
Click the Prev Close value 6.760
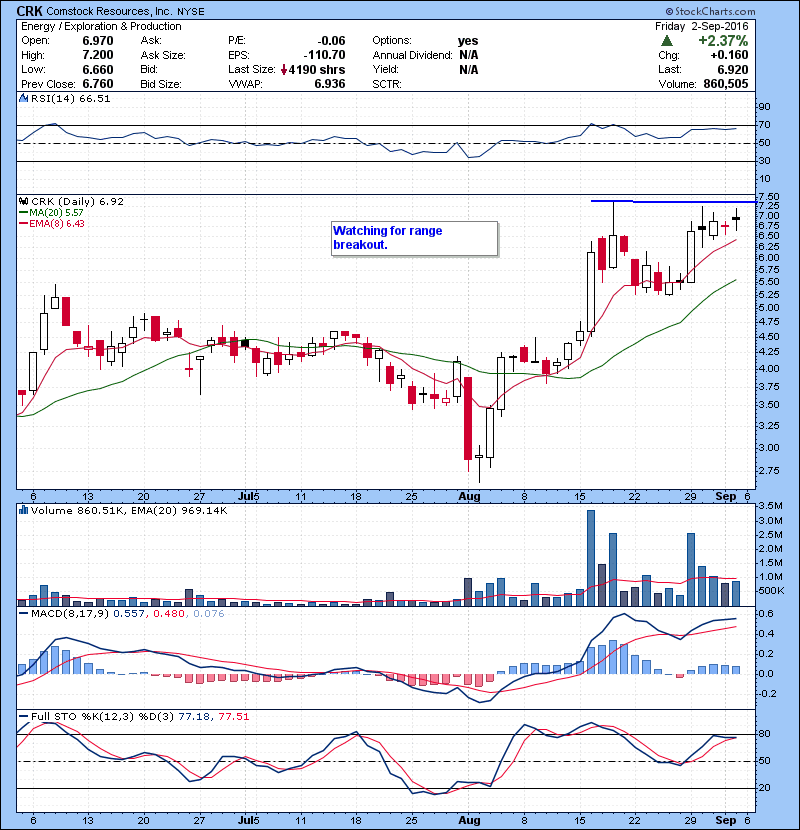(x=98, y=84)
